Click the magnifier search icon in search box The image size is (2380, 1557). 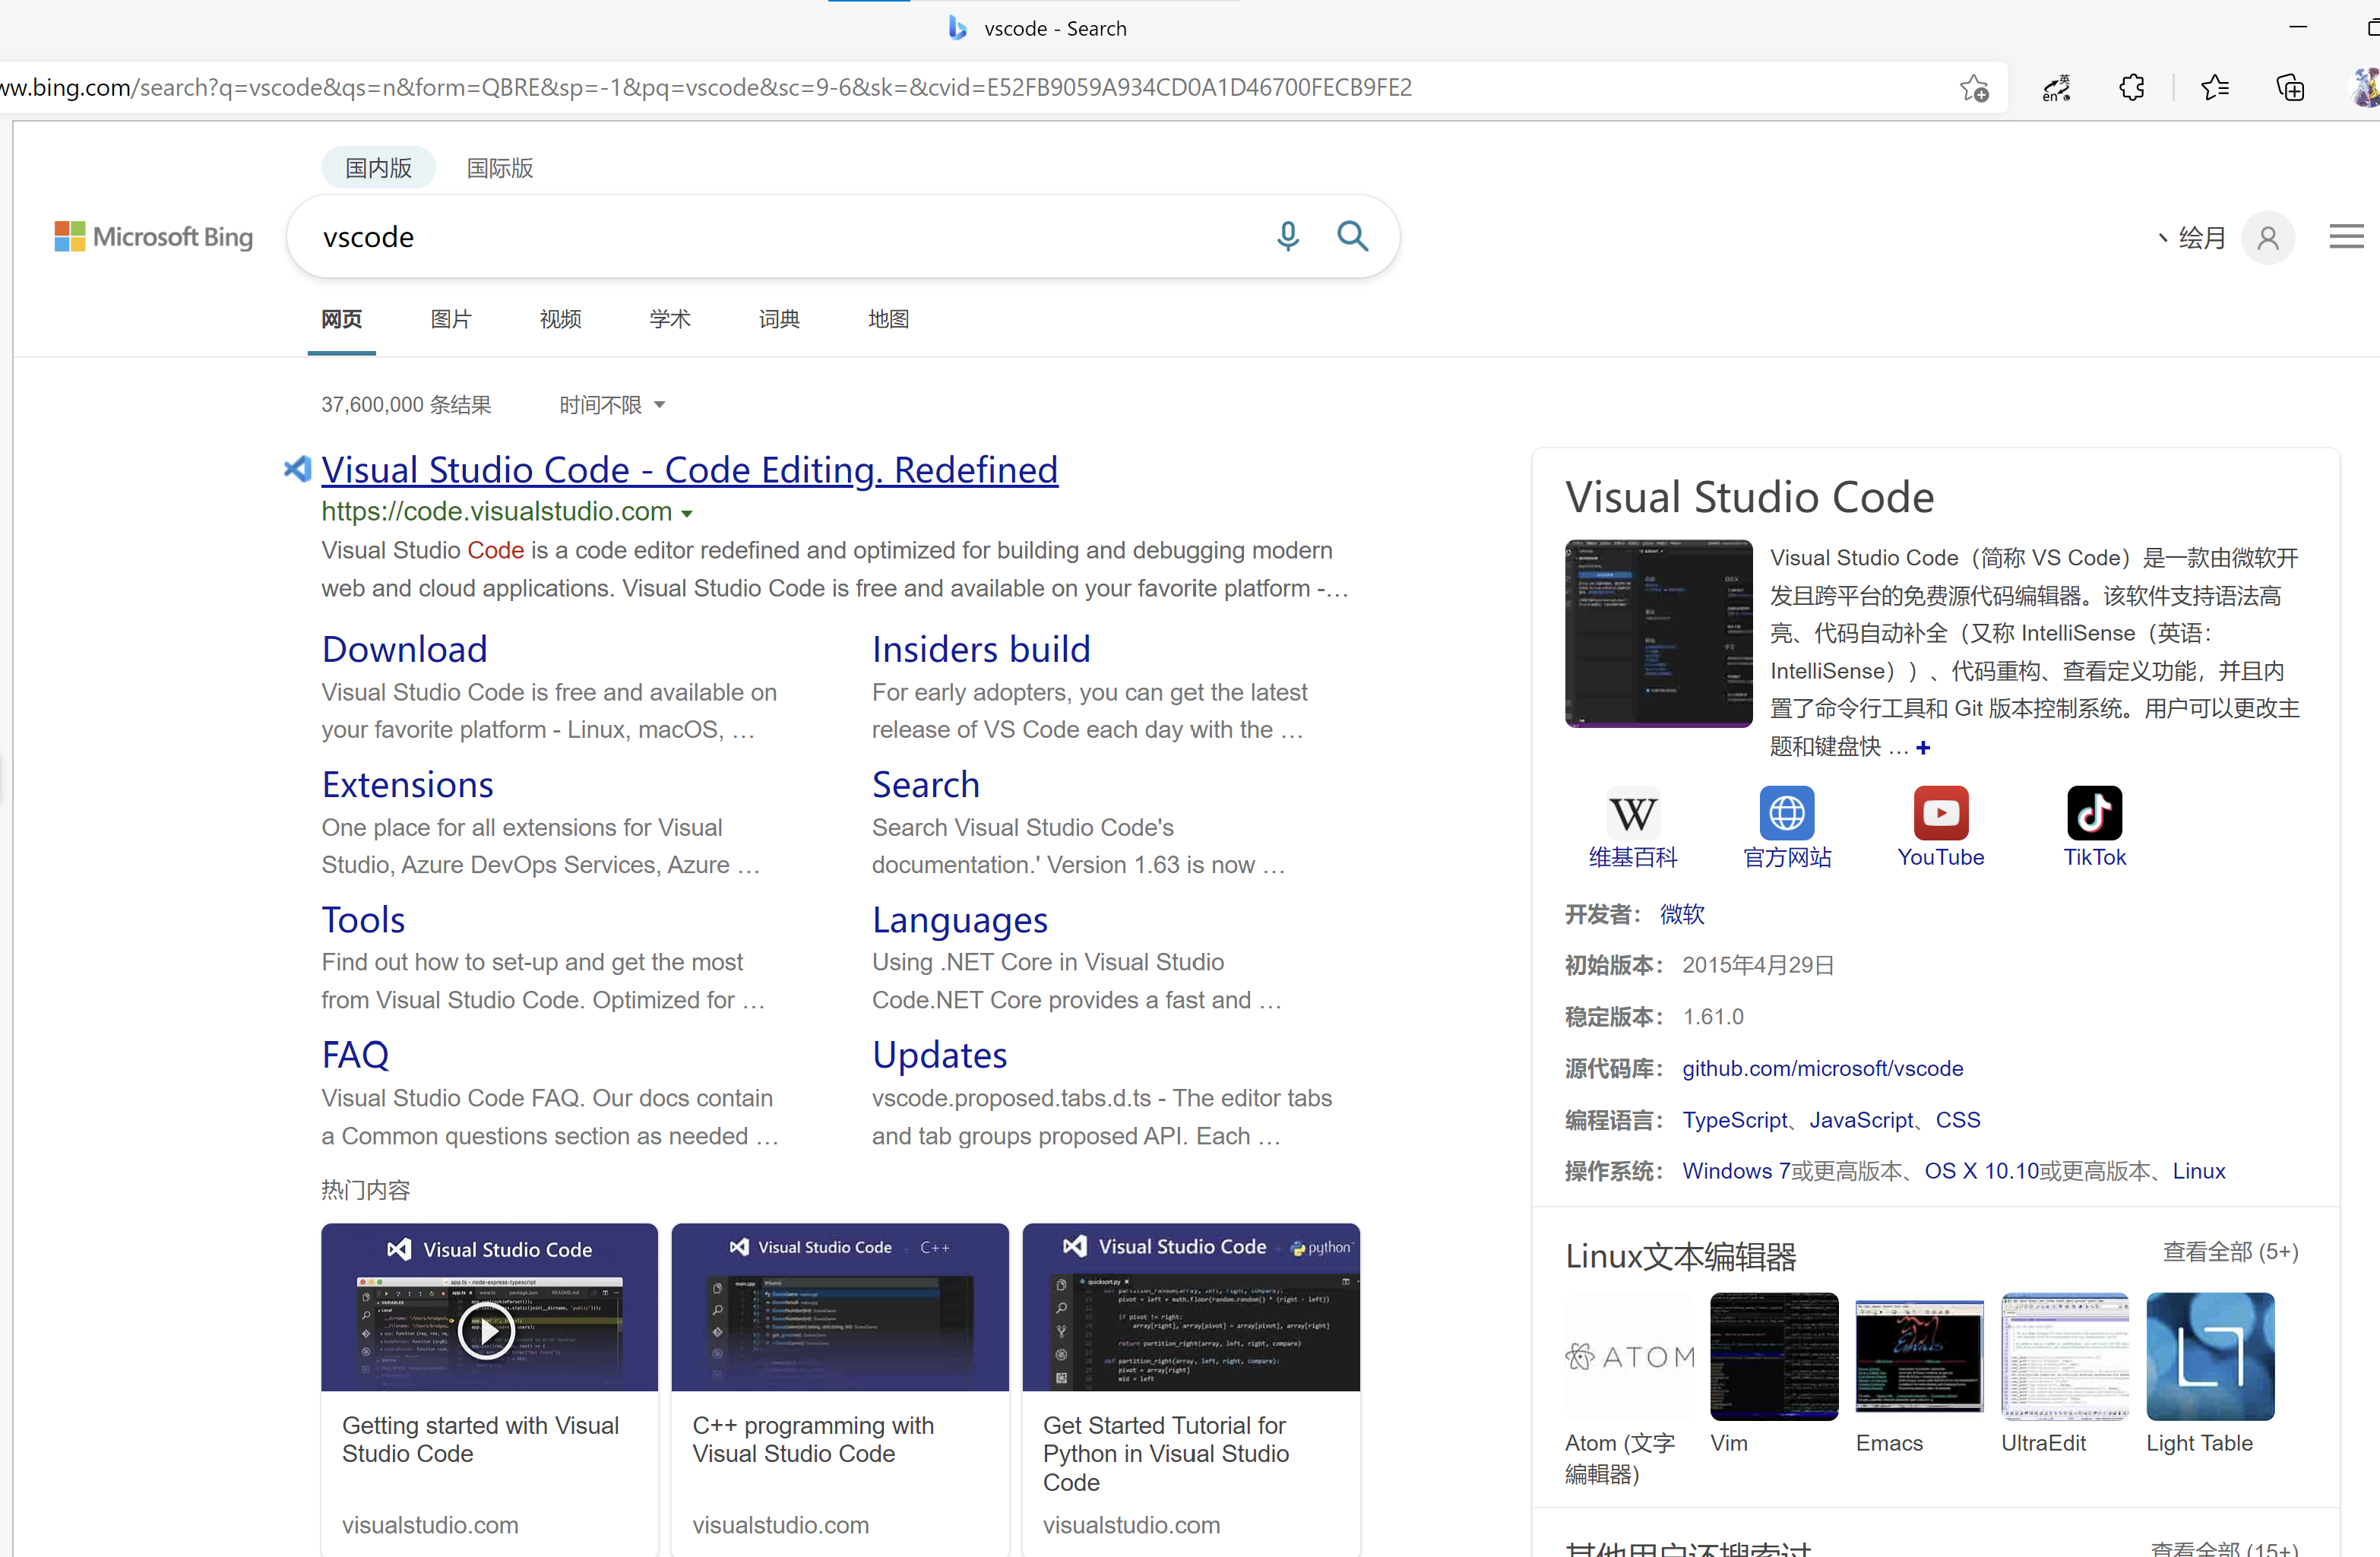coord(1352,236)
